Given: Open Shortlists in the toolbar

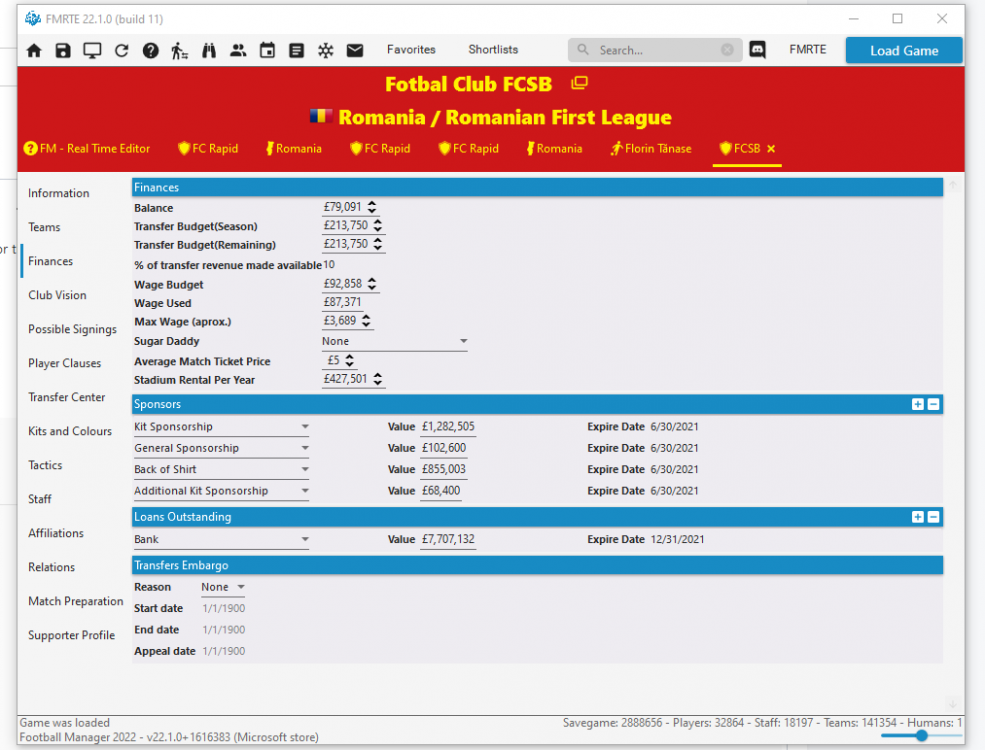Looking at the screenshot, I should point(493,50).
